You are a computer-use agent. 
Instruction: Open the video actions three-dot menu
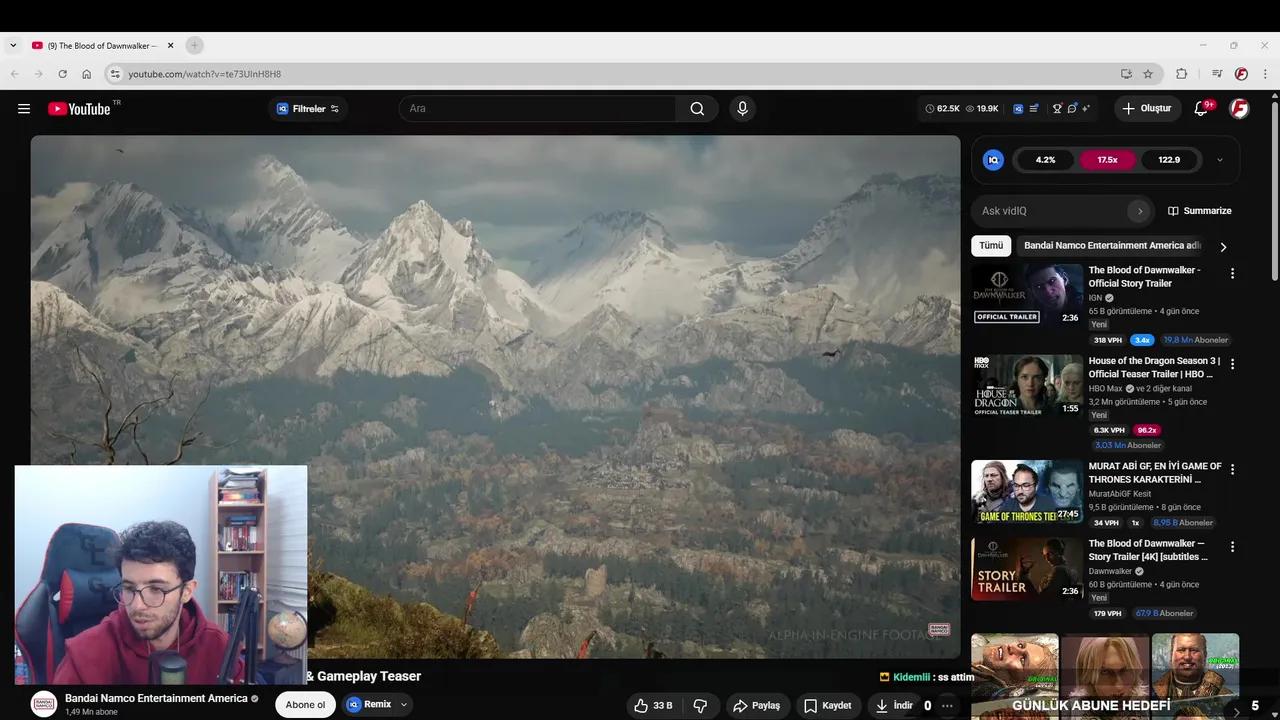947,705
